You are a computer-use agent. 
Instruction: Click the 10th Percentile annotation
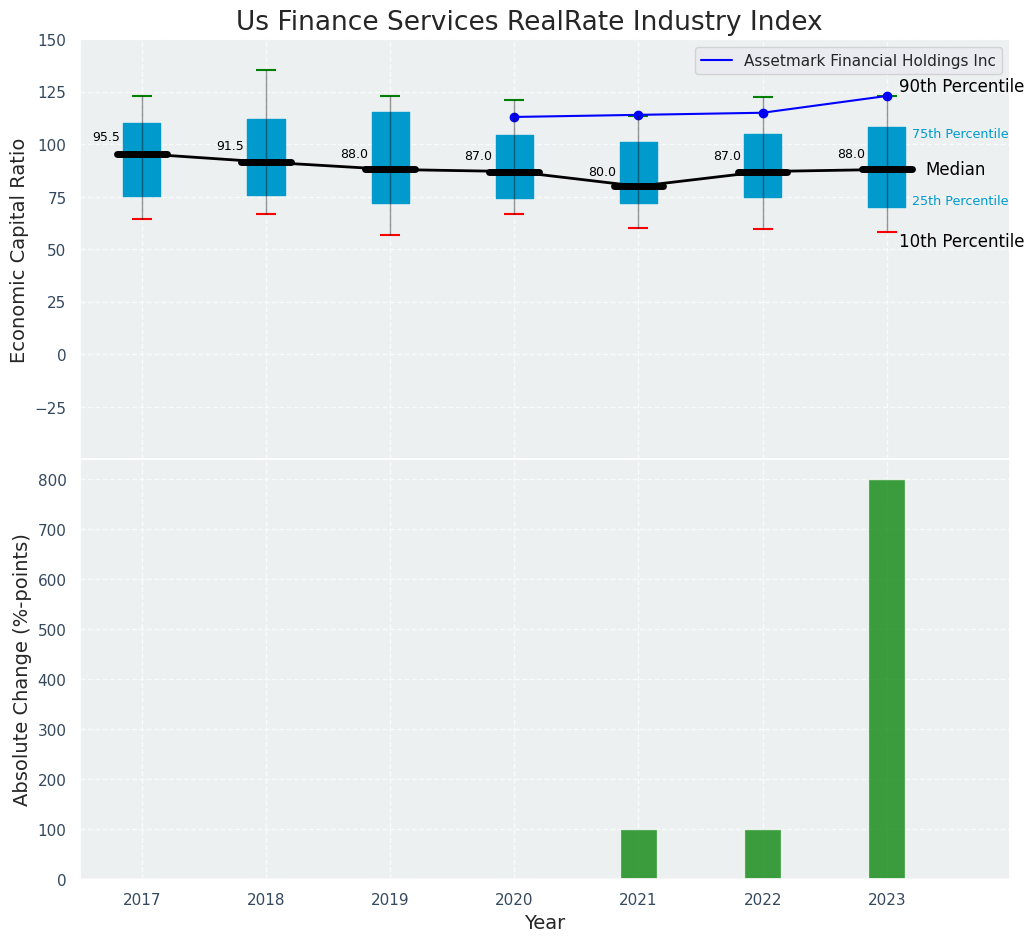point(960,241)
